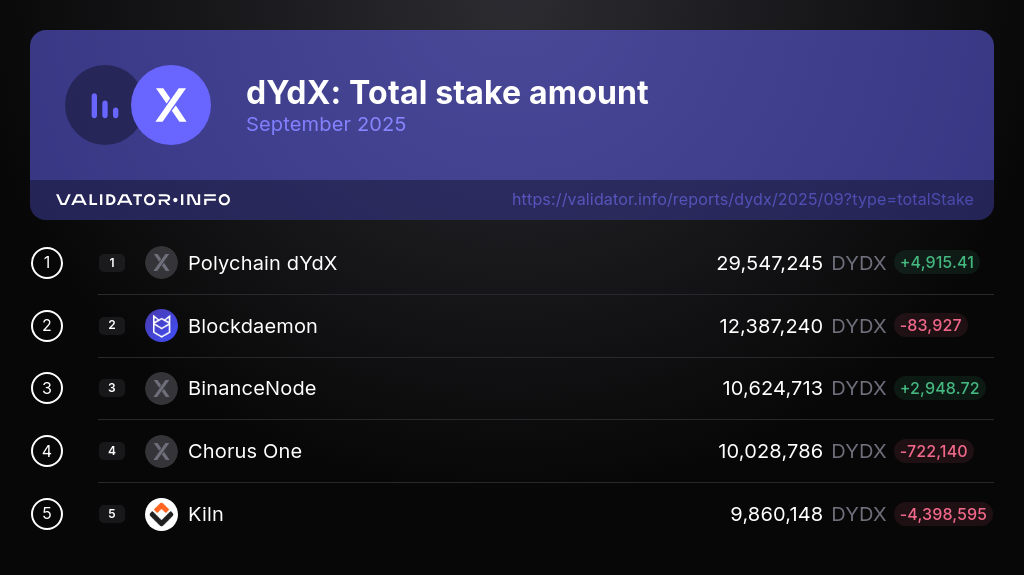Click the Validator.info bar chart logo icon
This screenshot has height=575, width=1024.
click(x=104, y=105)
